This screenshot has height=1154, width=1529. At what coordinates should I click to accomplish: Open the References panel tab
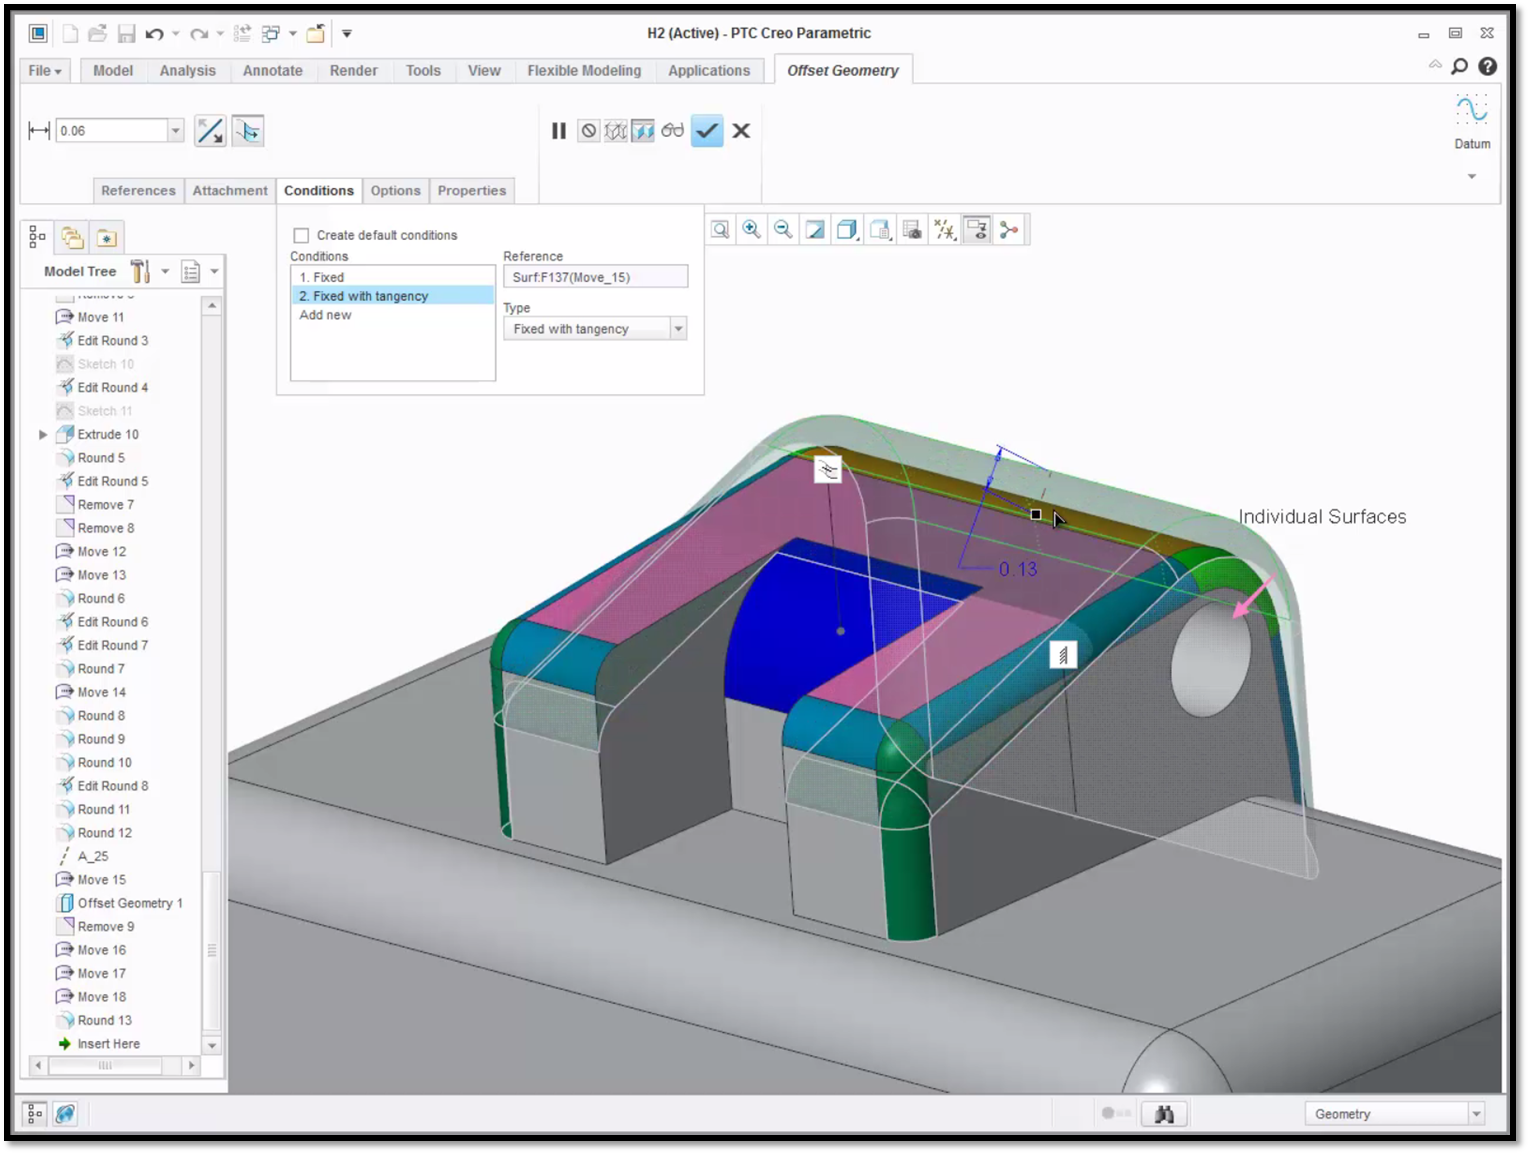tap(138, 191)
